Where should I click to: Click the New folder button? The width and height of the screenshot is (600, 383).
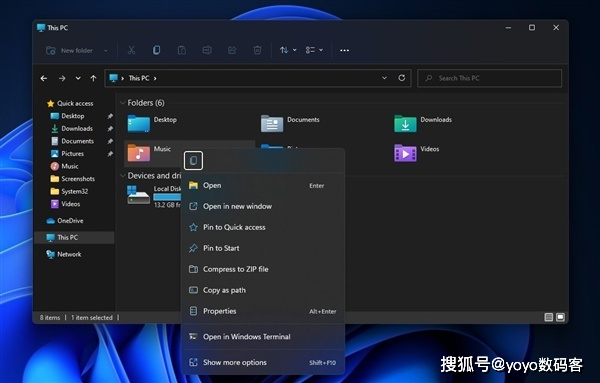click(x=69, y=50)
